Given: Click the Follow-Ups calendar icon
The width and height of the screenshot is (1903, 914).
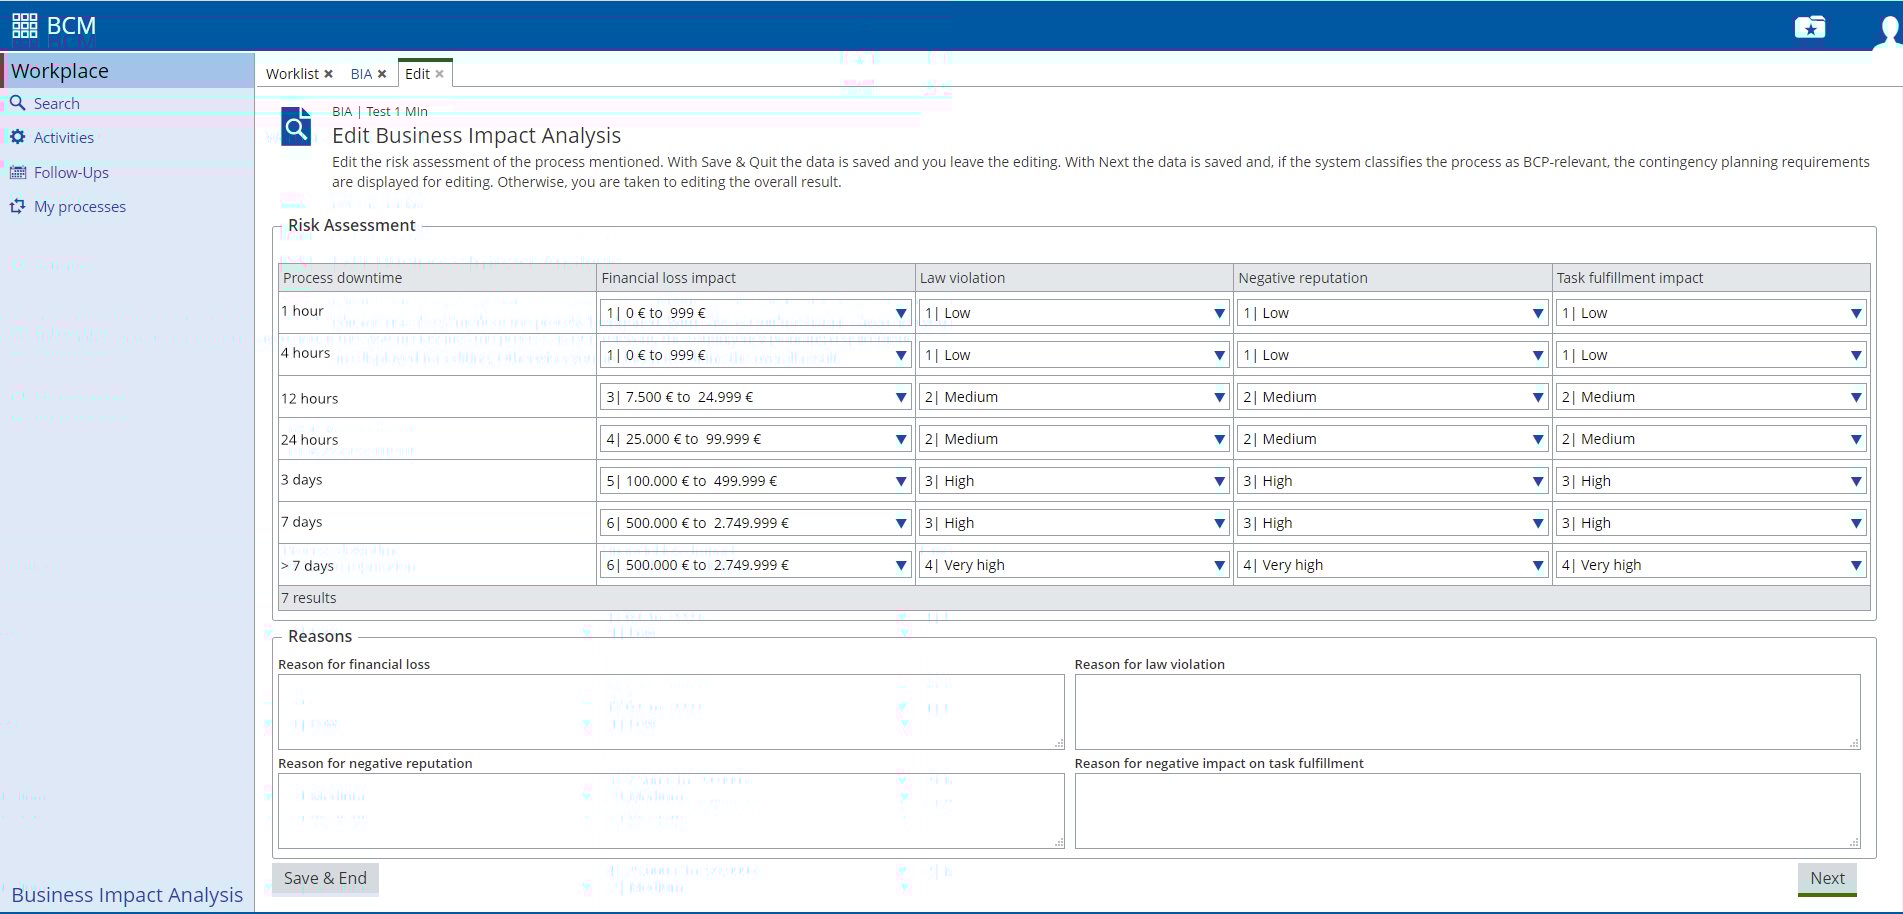Looking at the screenshot, I should coord(17,172).
